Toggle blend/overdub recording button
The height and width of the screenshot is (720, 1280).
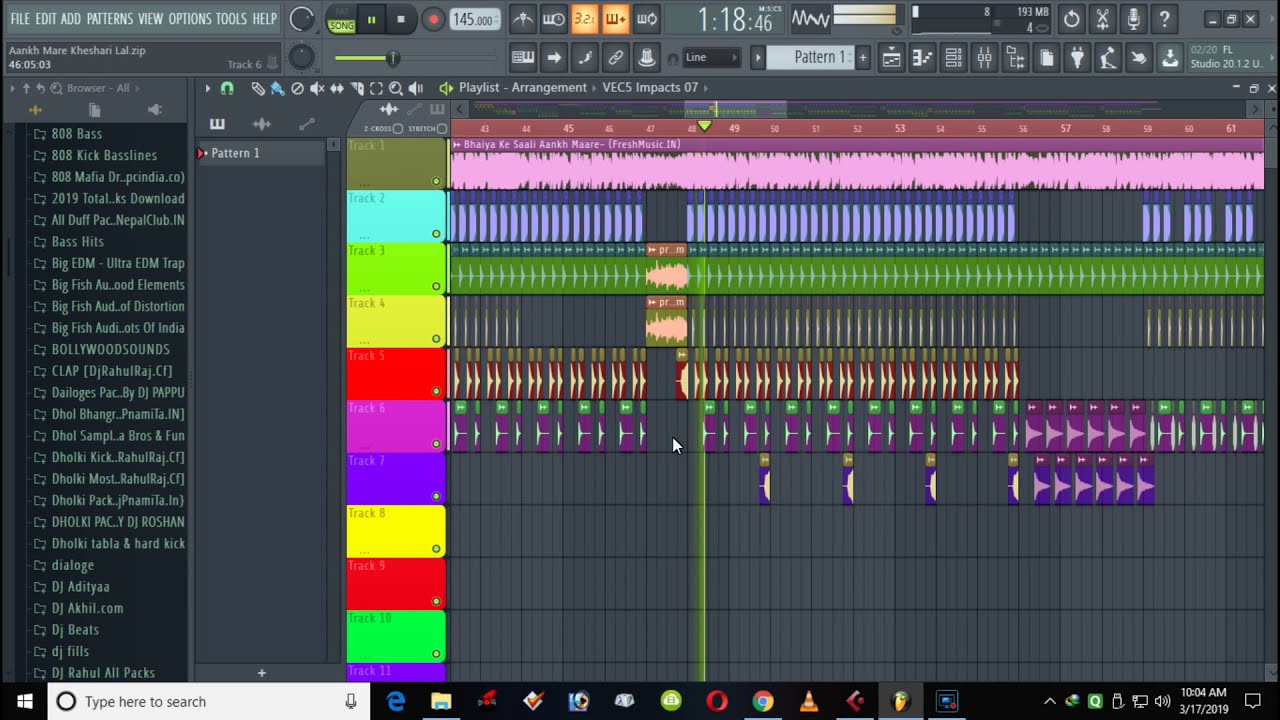(615, 19)
